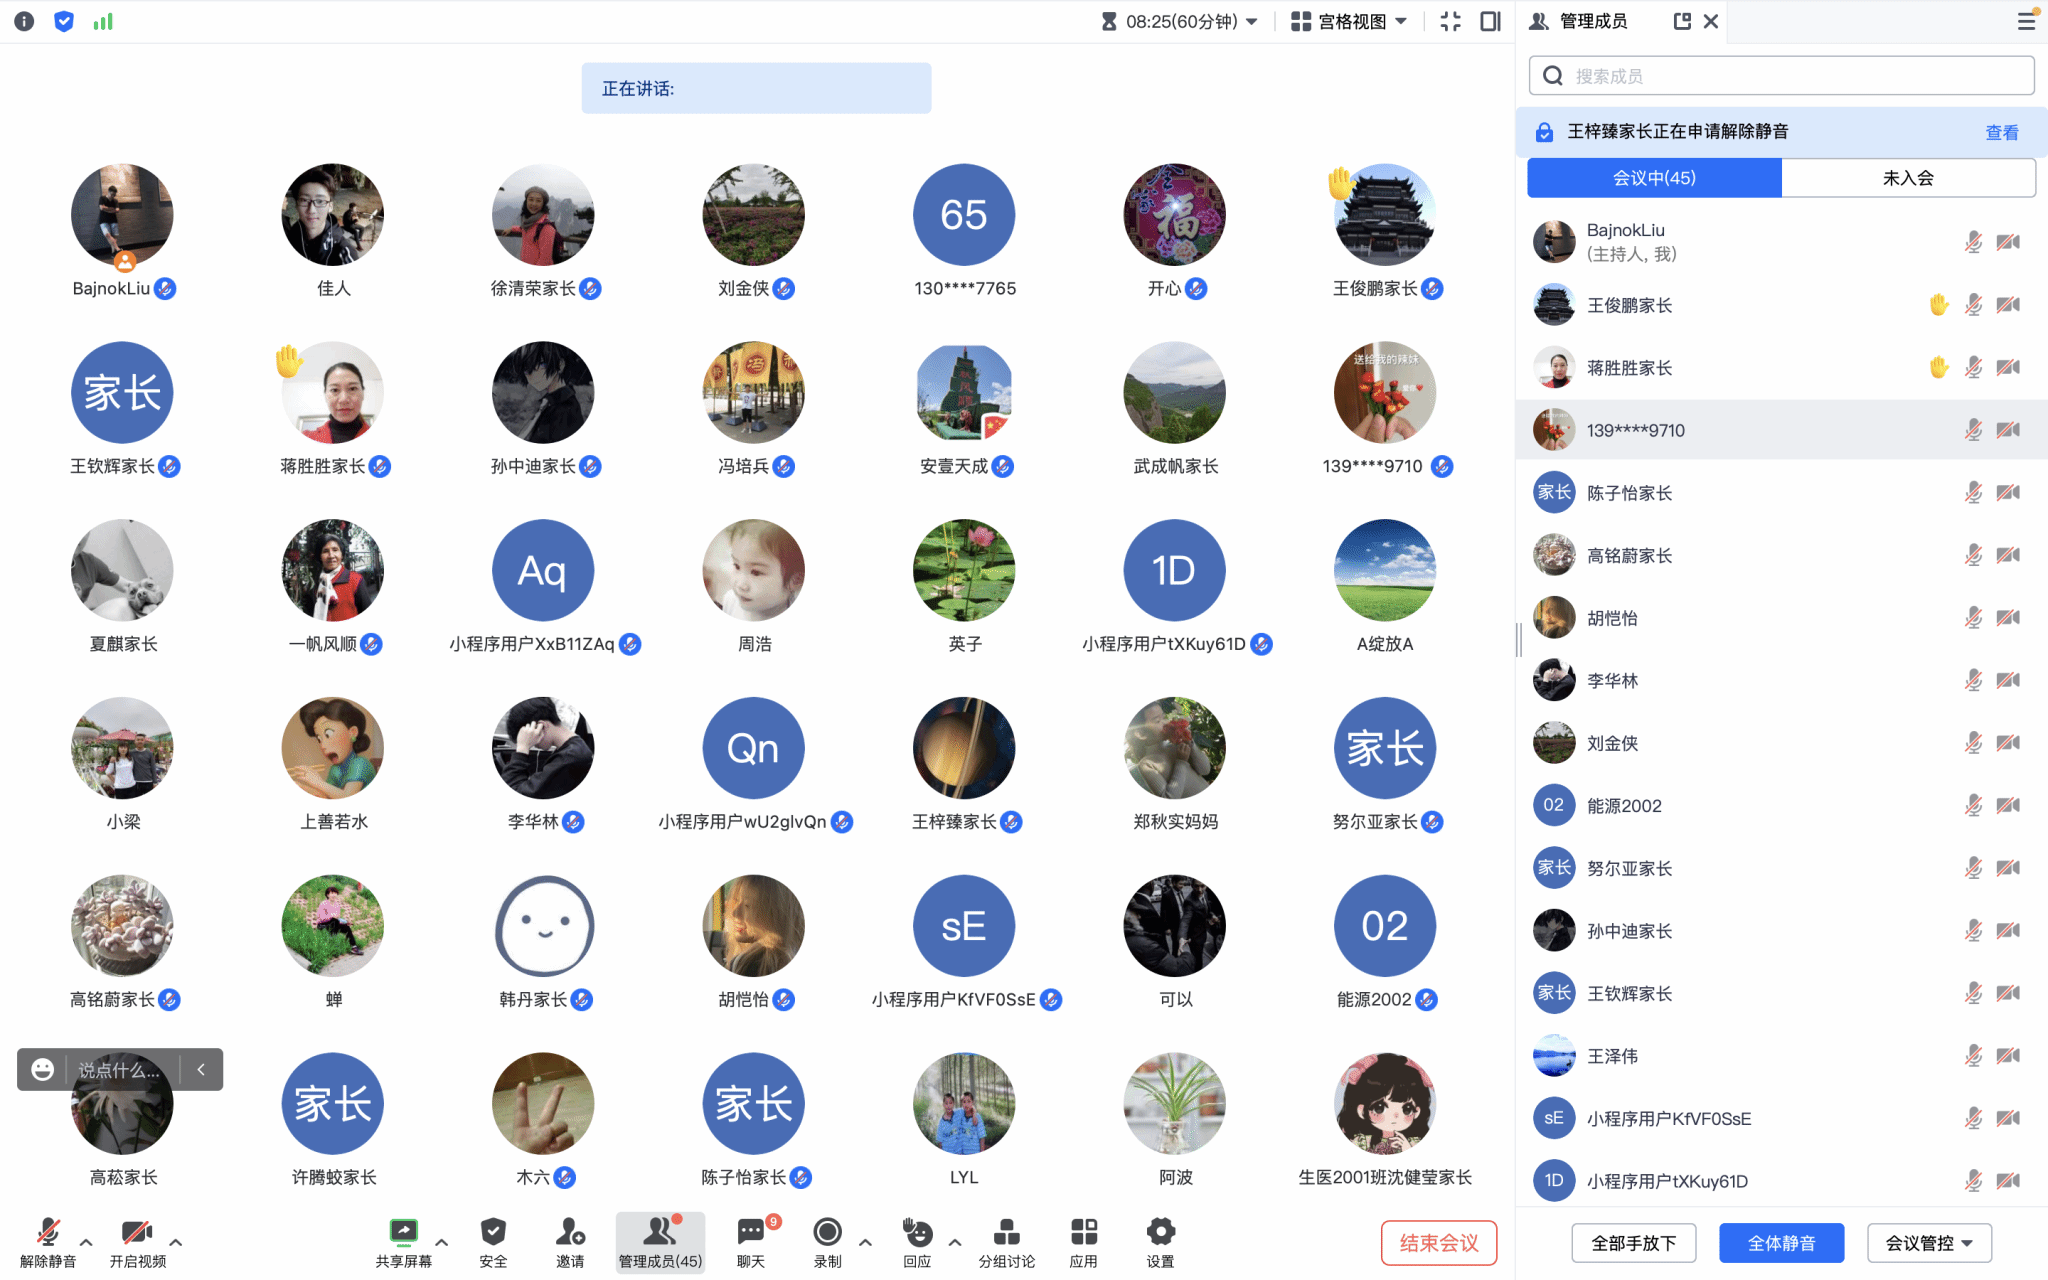Click the invite participants icon
This screenshot has width=2048, height=1280.
pyautogui.click(x=570, y=1242)
